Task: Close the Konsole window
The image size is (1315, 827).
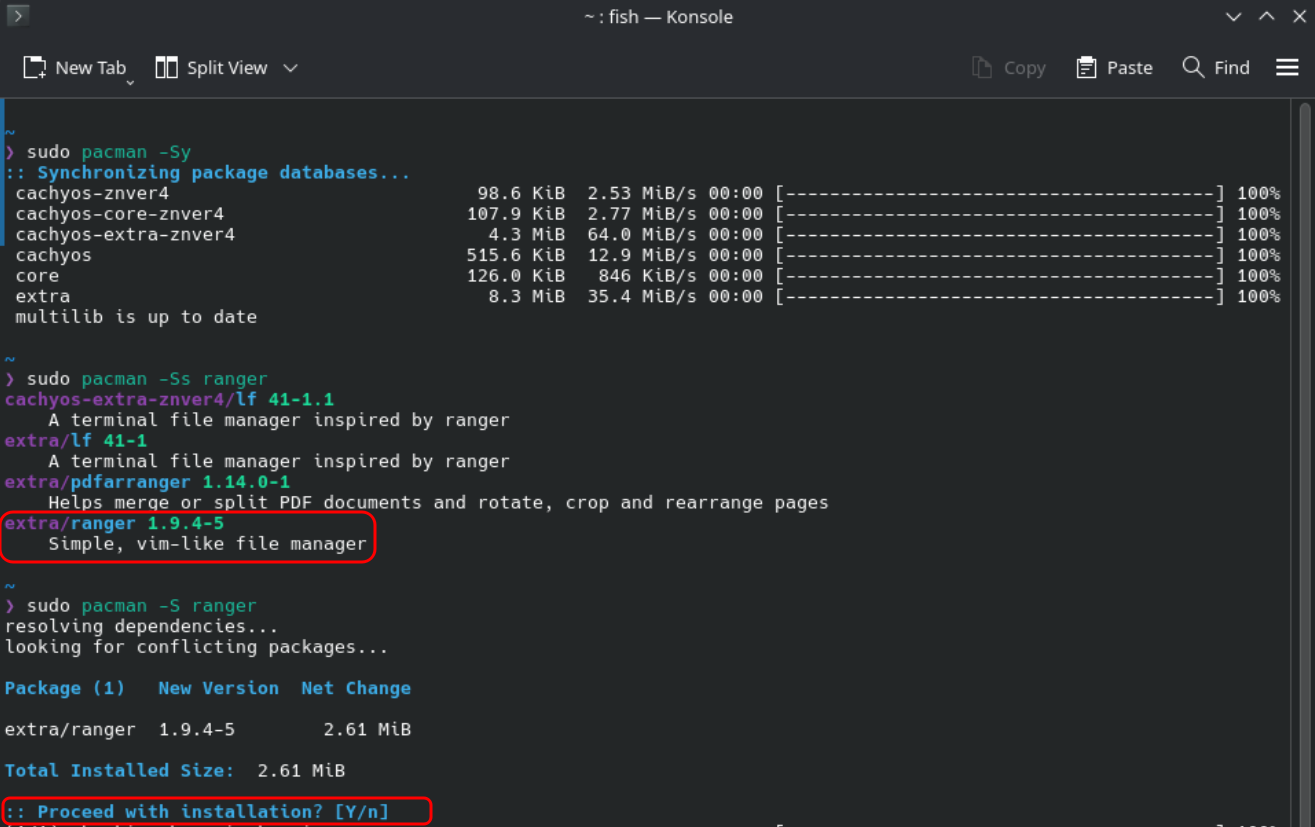Action: point(1299,16)
